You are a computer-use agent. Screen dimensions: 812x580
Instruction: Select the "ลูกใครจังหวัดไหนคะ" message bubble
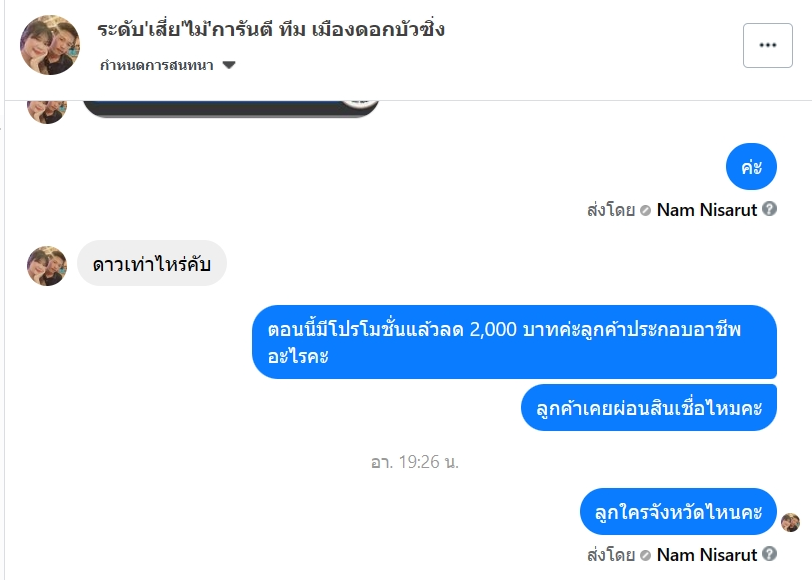click(678, 513)
